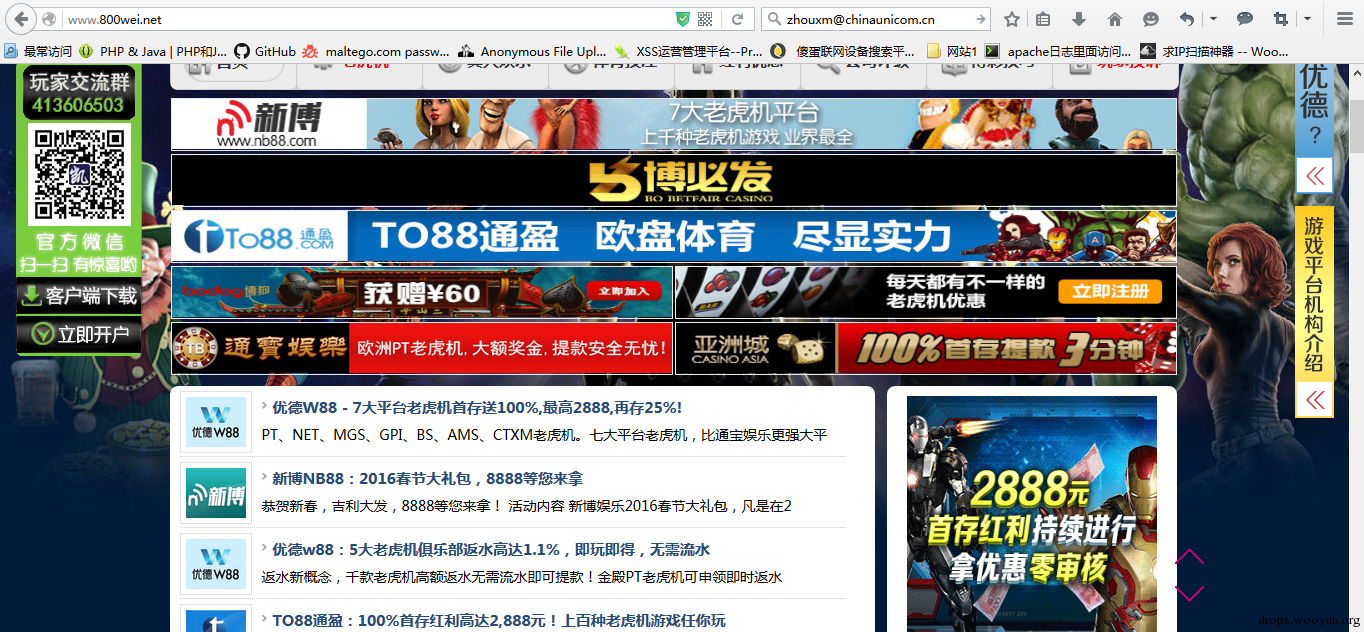Click the 新博 nb88.com banner ad

point(674,124)
